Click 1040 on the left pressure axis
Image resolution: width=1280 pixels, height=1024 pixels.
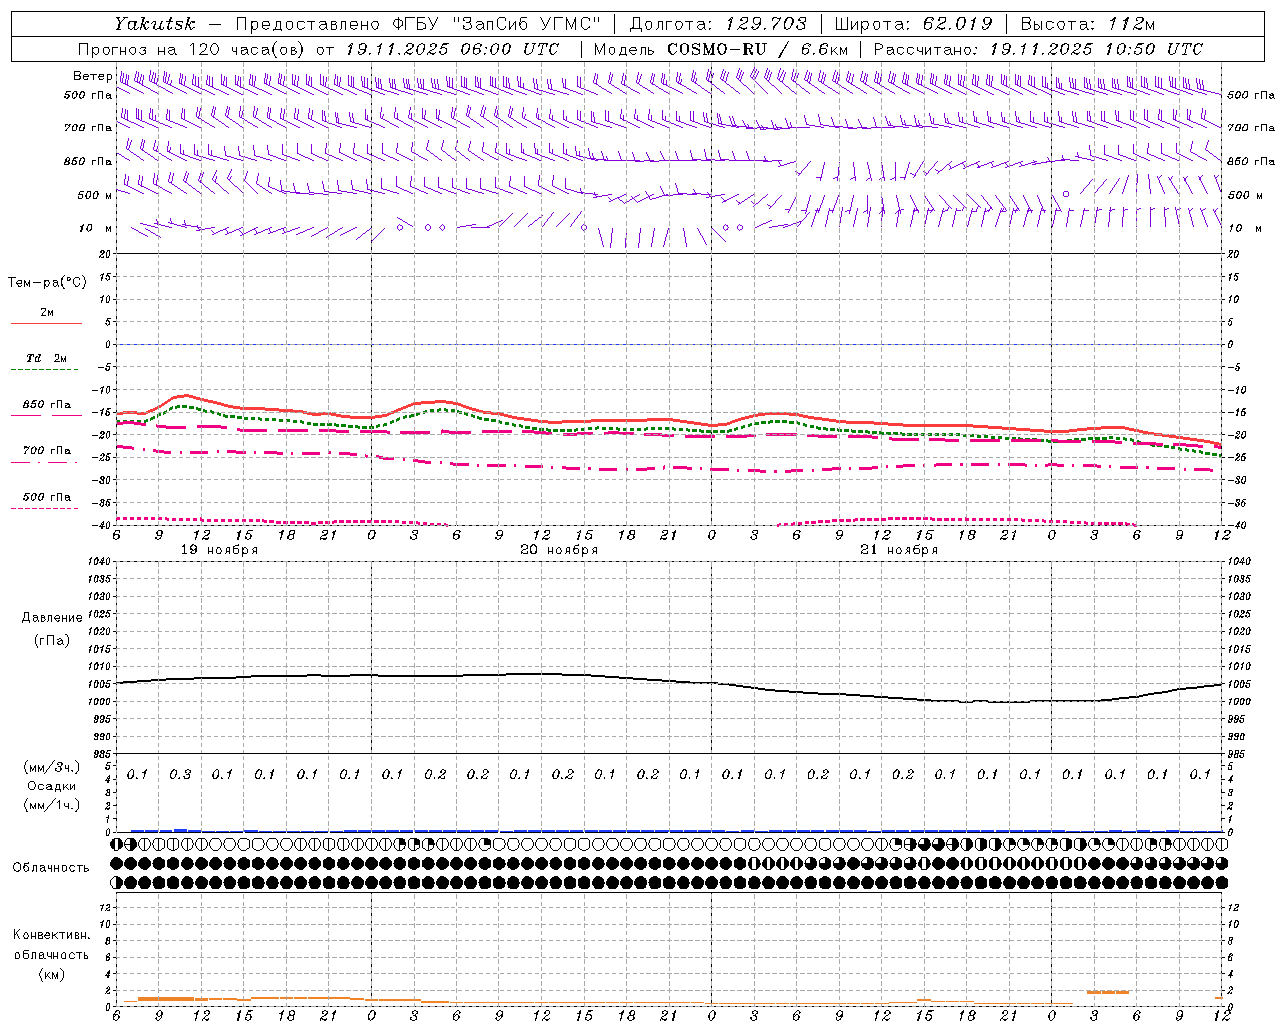(x=99, y=562)
